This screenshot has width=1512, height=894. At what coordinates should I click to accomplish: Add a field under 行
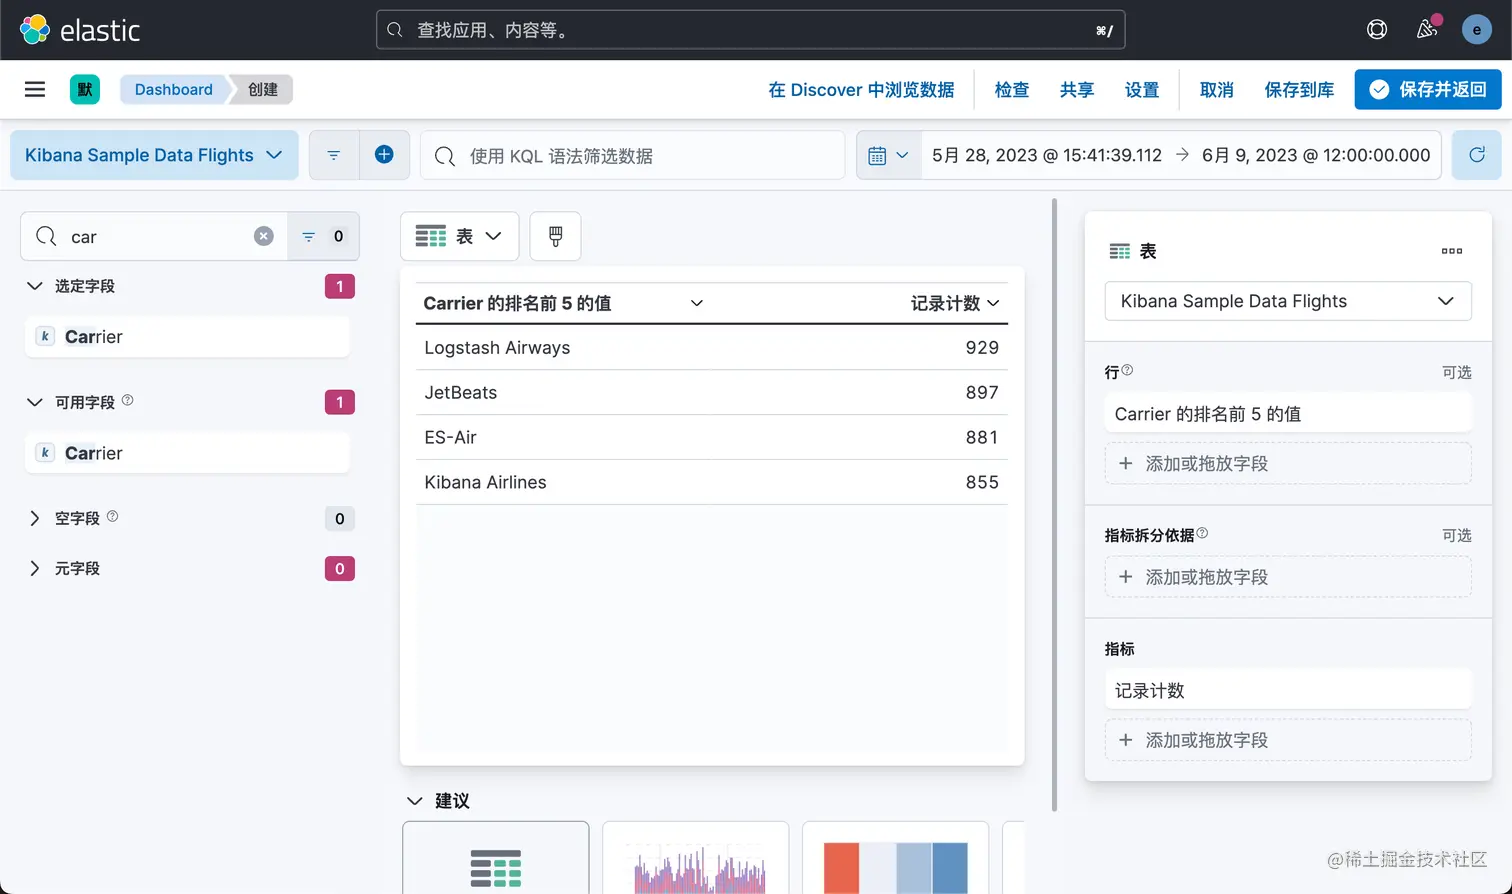(1288, 464)
